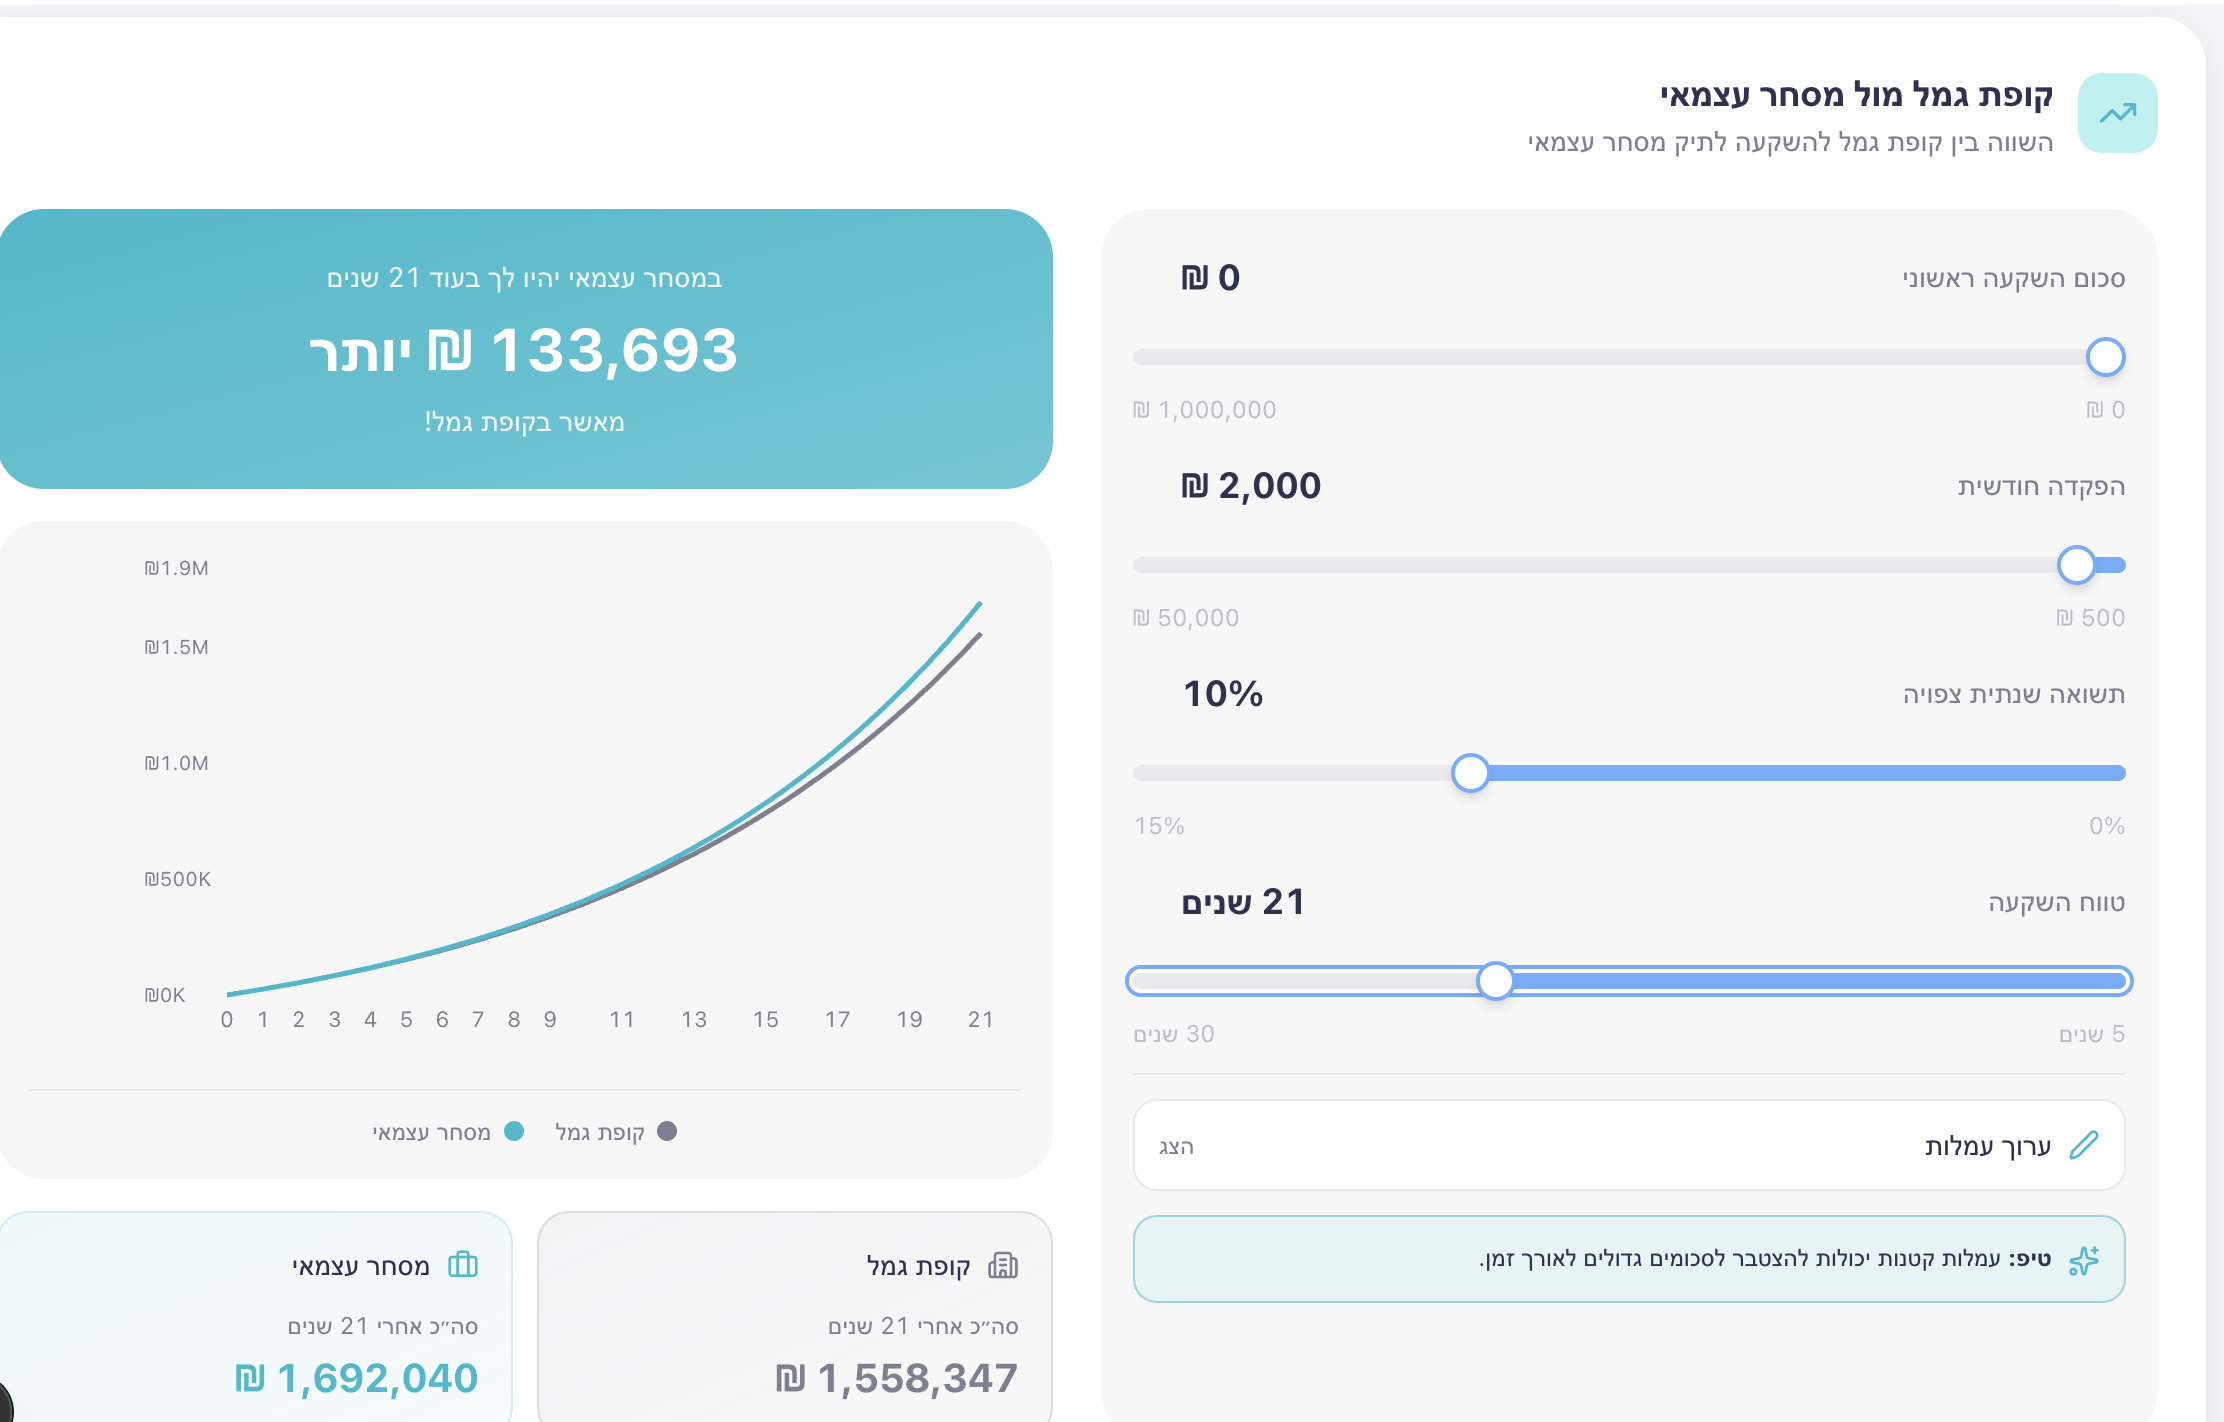Image resolution: width=2224 pixels, height=1422 pixels.
Task: Click the ₪ 0 initial investment value
Action: [1210, 278]
